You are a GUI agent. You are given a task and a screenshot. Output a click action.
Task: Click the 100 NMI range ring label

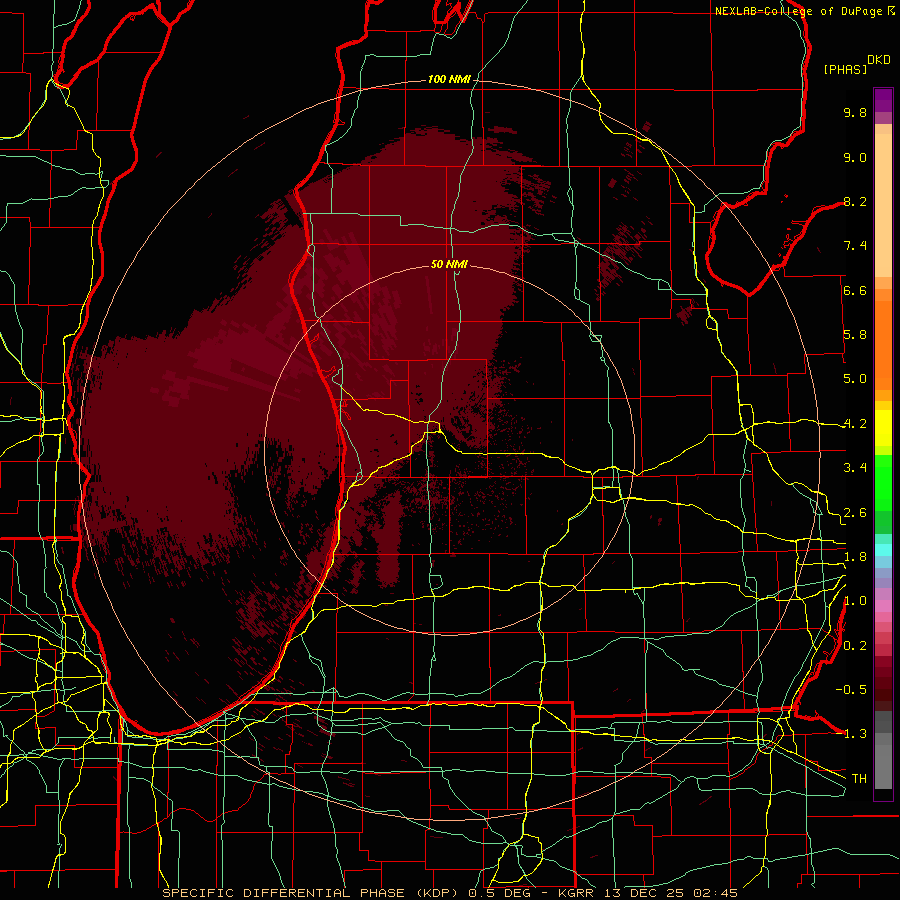coord(449,79)
